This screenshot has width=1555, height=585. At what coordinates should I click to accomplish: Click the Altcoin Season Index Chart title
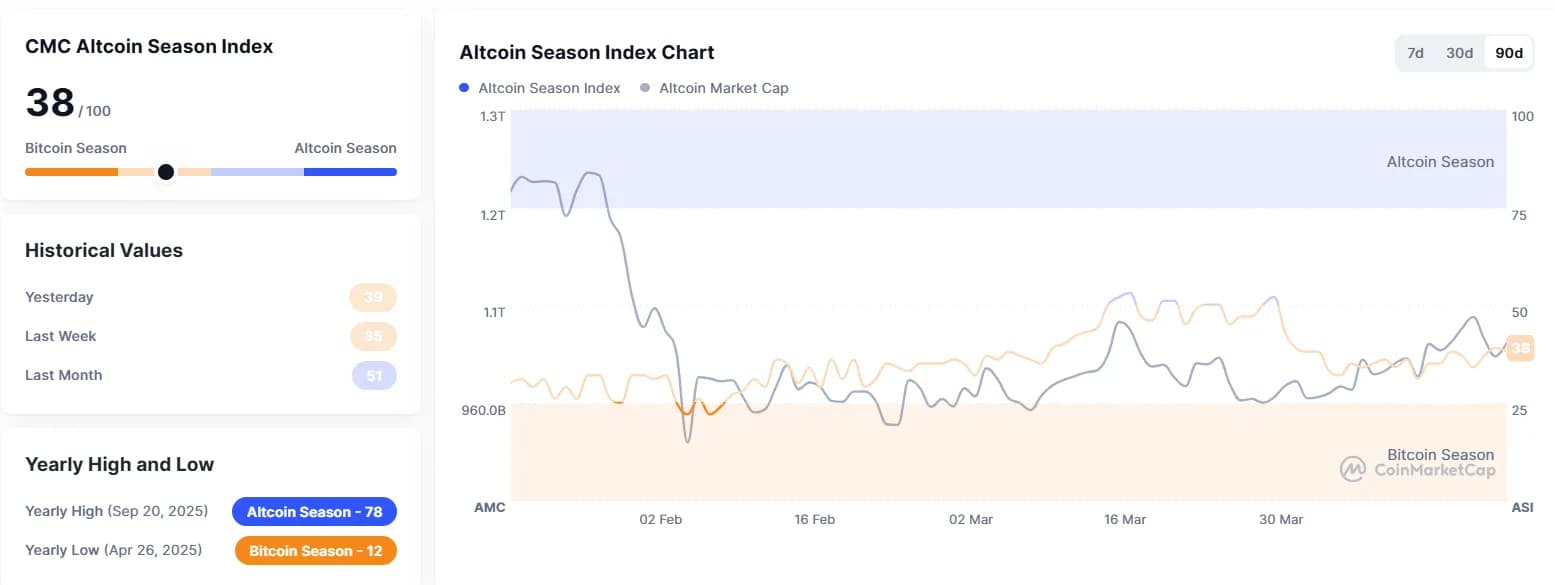tap(587, 53)
